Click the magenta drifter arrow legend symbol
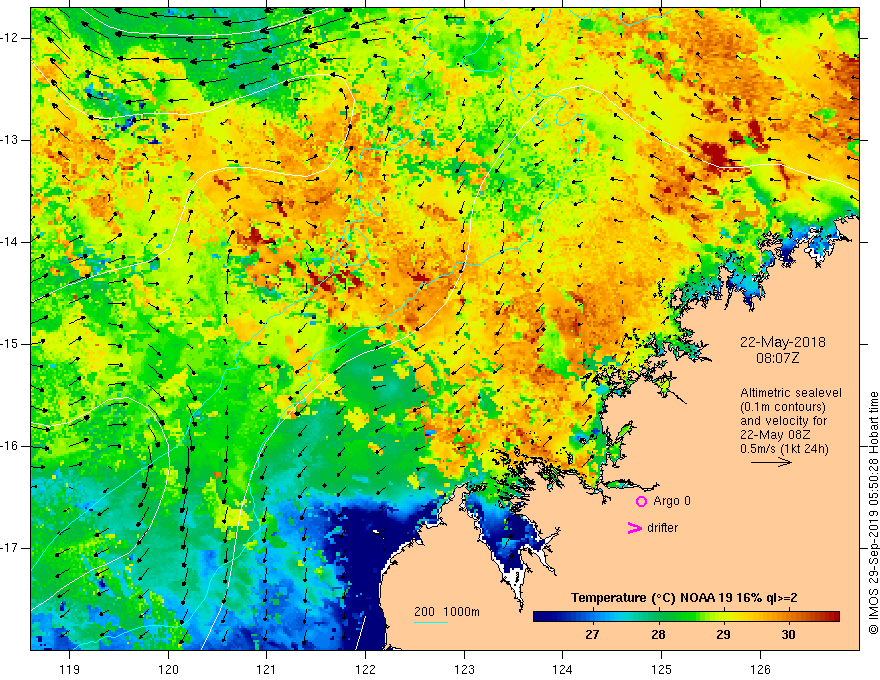Screen dimensions: 880x680 (635, 528)
